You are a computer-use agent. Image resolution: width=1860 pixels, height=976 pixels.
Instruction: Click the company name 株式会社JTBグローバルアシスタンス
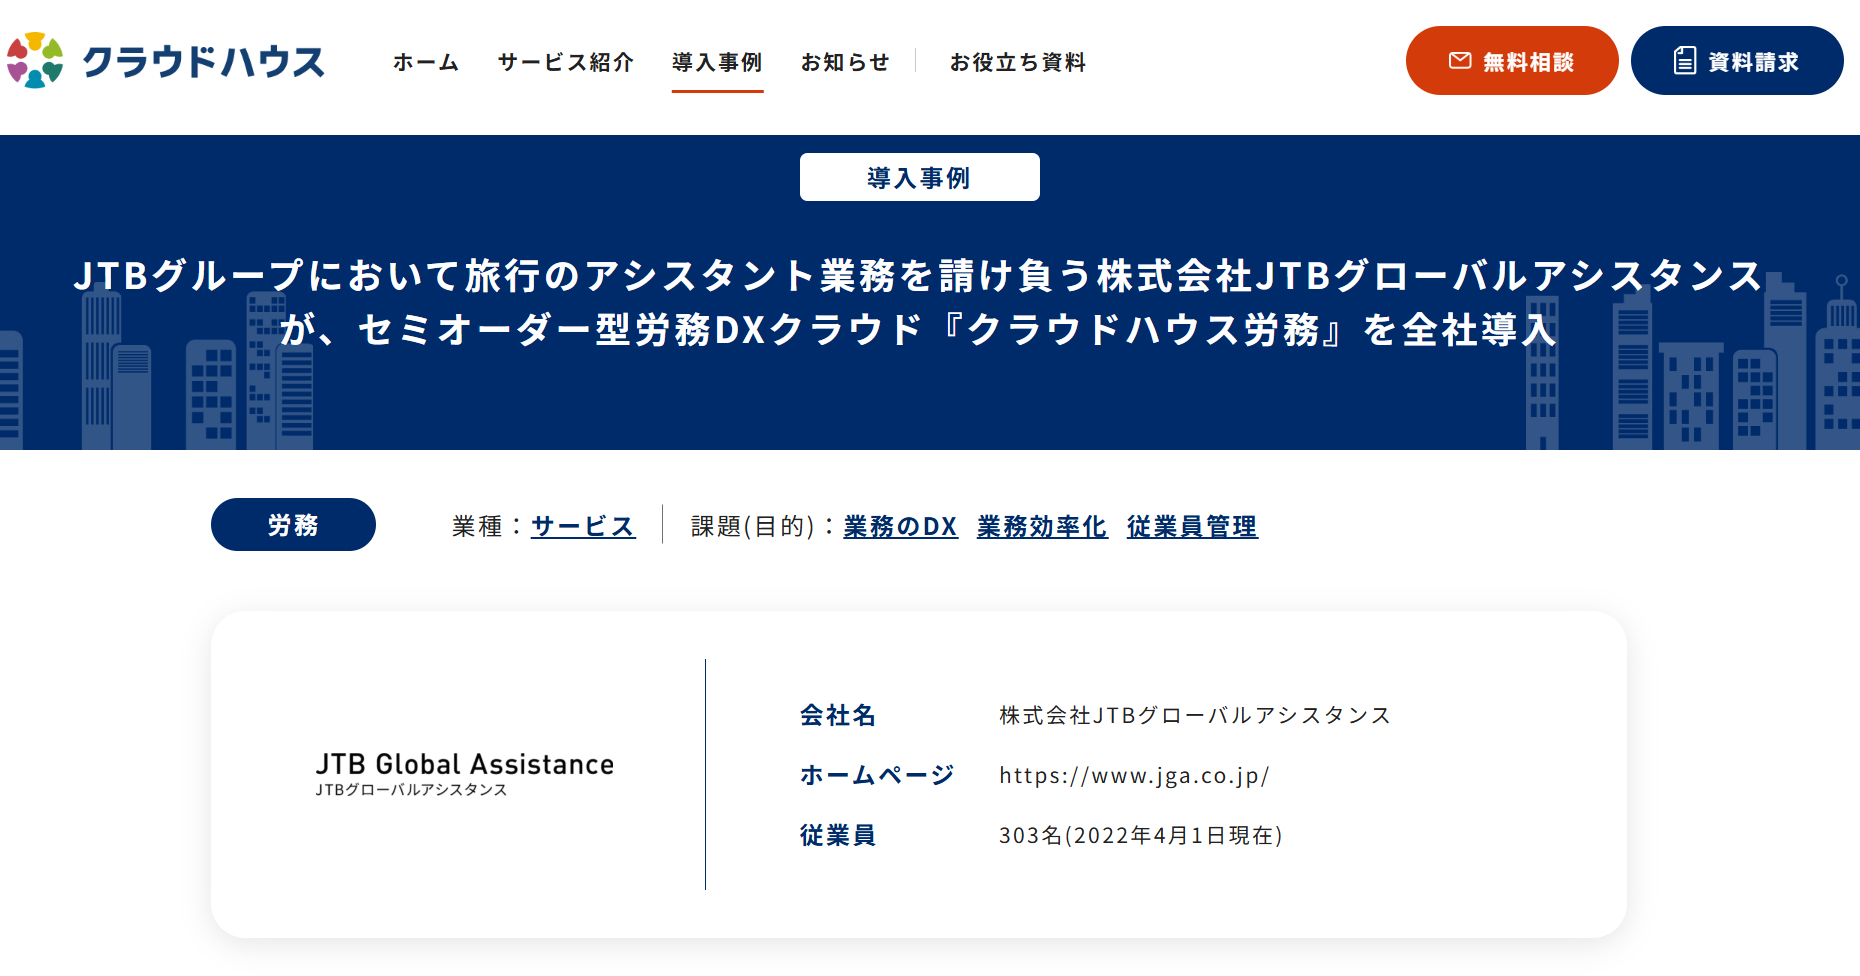coord(1195,715)
